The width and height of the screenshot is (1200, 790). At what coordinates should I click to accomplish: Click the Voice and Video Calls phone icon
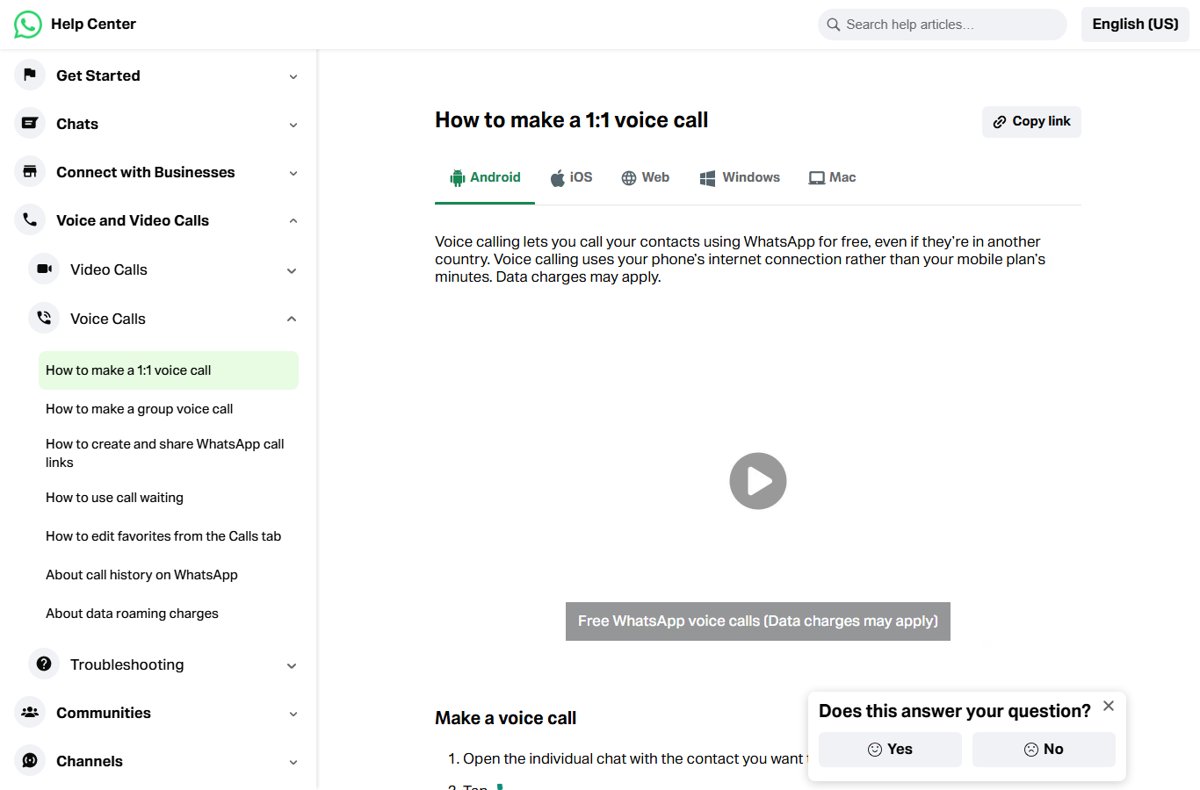tap(30, 220)
